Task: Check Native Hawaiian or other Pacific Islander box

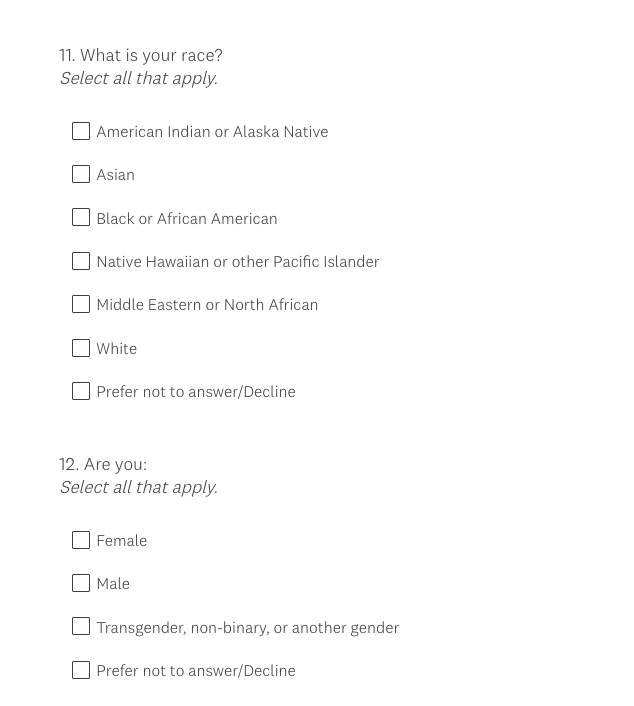Action: [x=81, y=261]
